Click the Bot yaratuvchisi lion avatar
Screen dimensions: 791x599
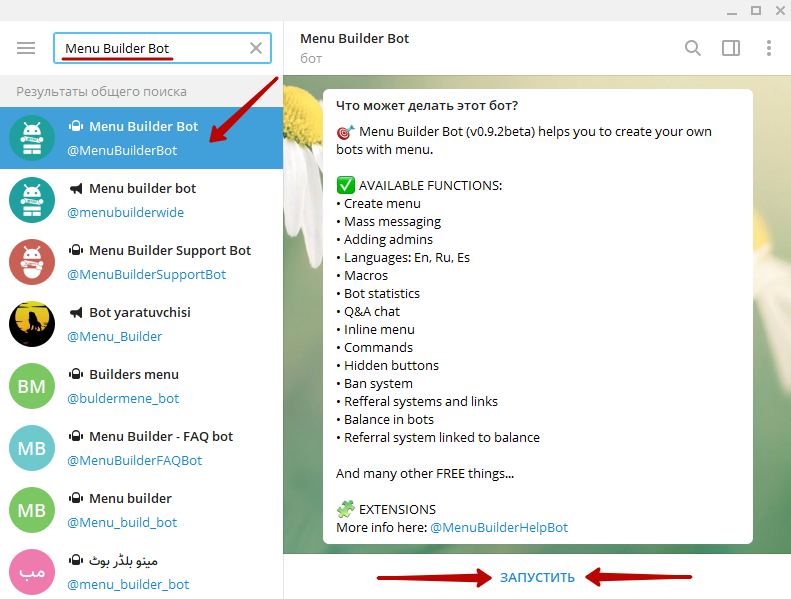tap(32, 324)
